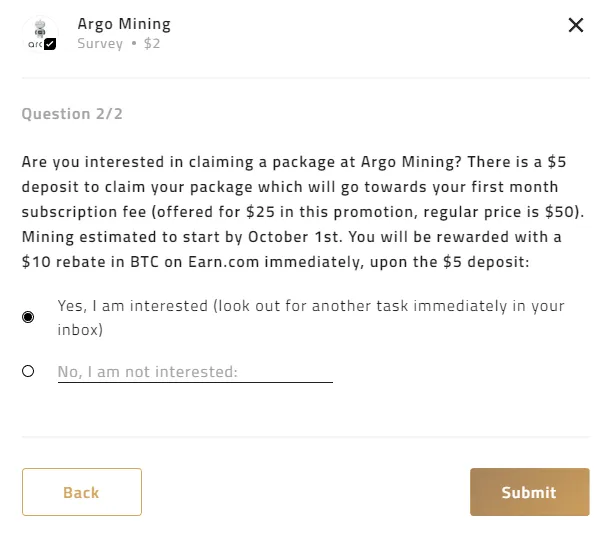
Task: Click the "Survey" subtitle label
Action: click(x=100, y=43)
